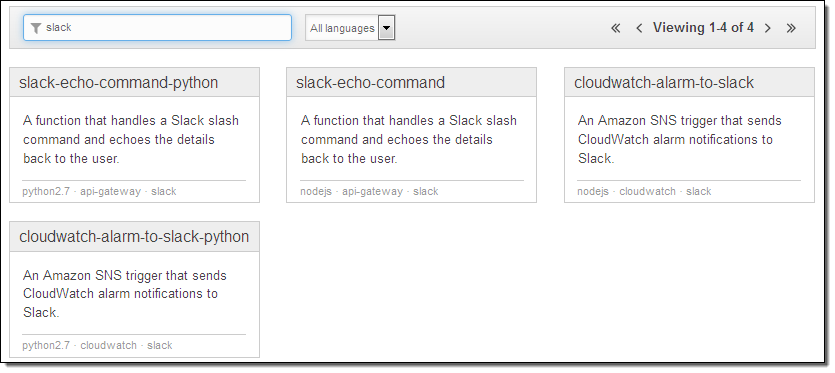Viewport: 835px width, 373px height.
Task: Select the slack-echo-command-python blueprint title
Action: 119,83
